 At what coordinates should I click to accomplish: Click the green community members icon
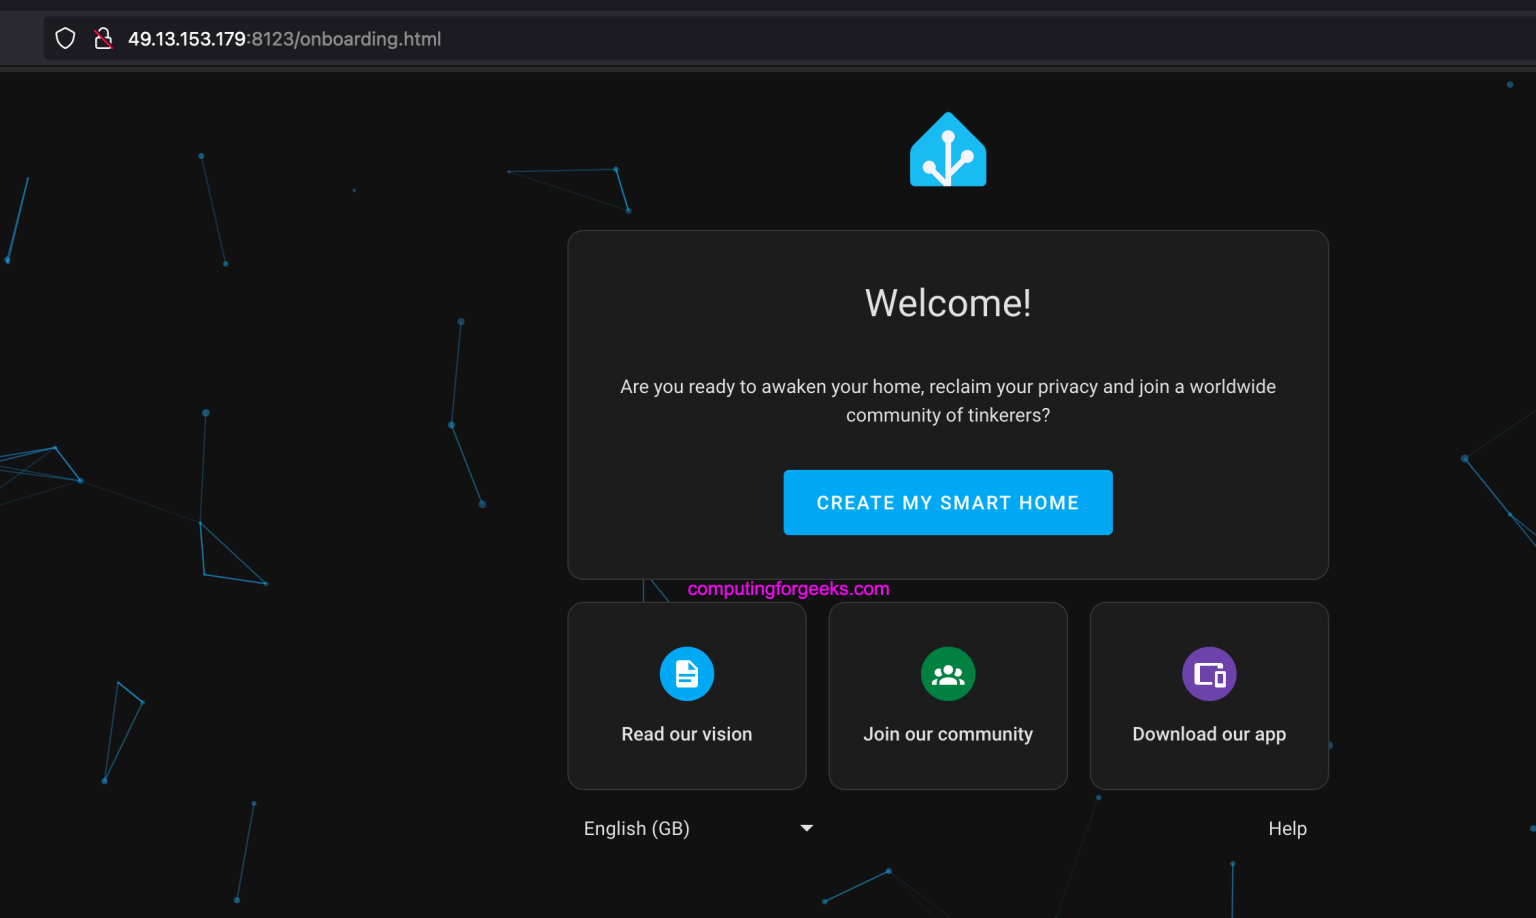tap(947, 674)
